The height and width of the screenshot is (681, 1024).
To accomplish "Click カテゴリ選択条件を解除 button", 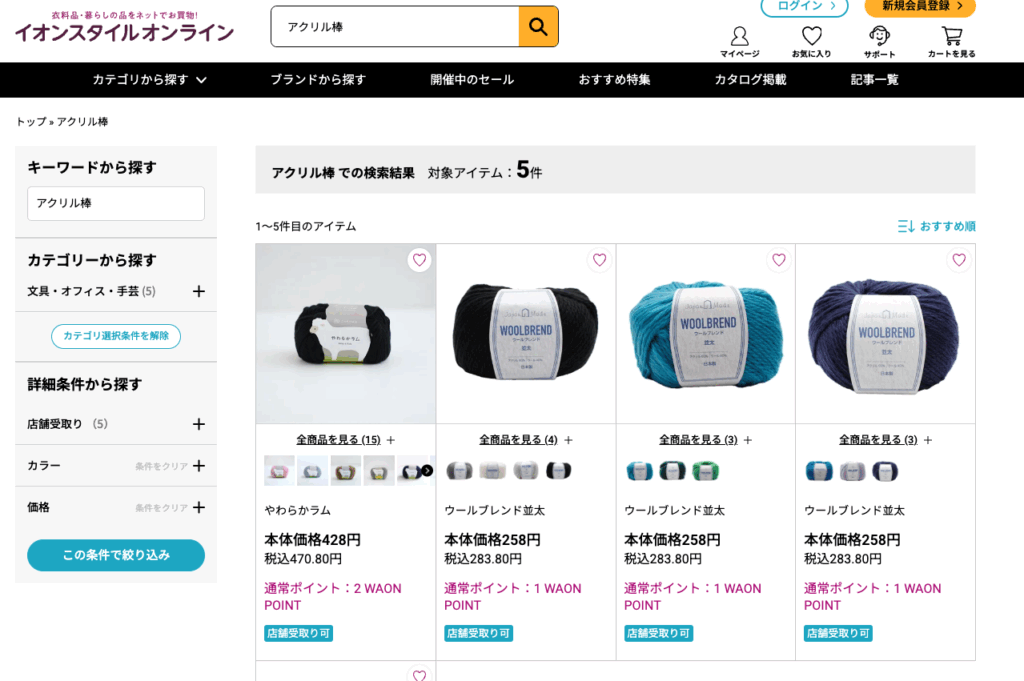I will click(116, 336).
